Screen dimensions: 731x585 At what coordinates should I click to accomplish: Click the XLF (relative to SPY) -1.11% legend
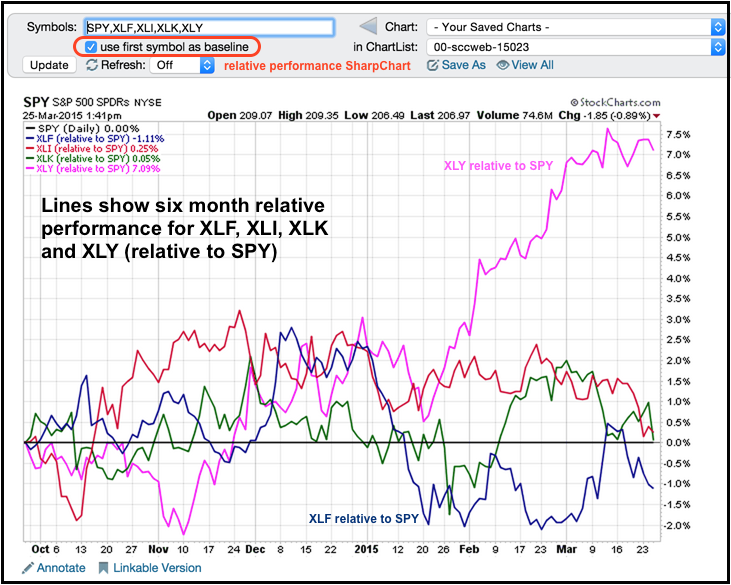coord(95,139)
